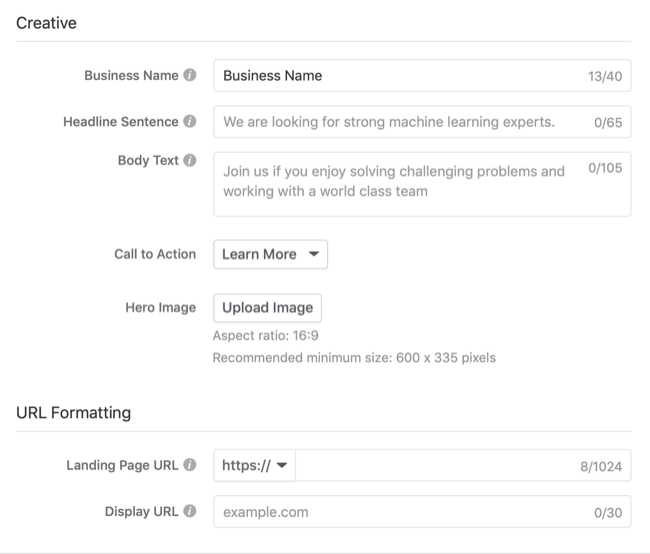Image resolution: width=650 pixels, height=554 pixels.
Task: Click the Creative section heading
Action: coord(46,22)
